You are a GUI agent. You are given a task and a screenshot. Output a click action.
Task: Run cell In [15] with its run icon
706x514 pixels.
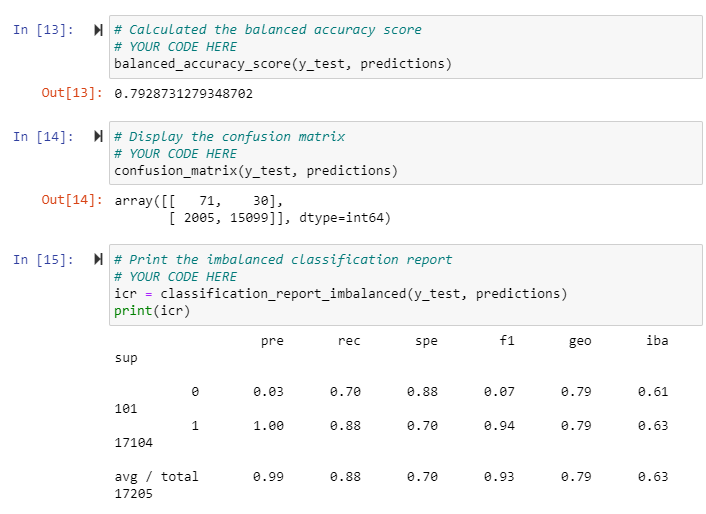[x=98, y=259]
